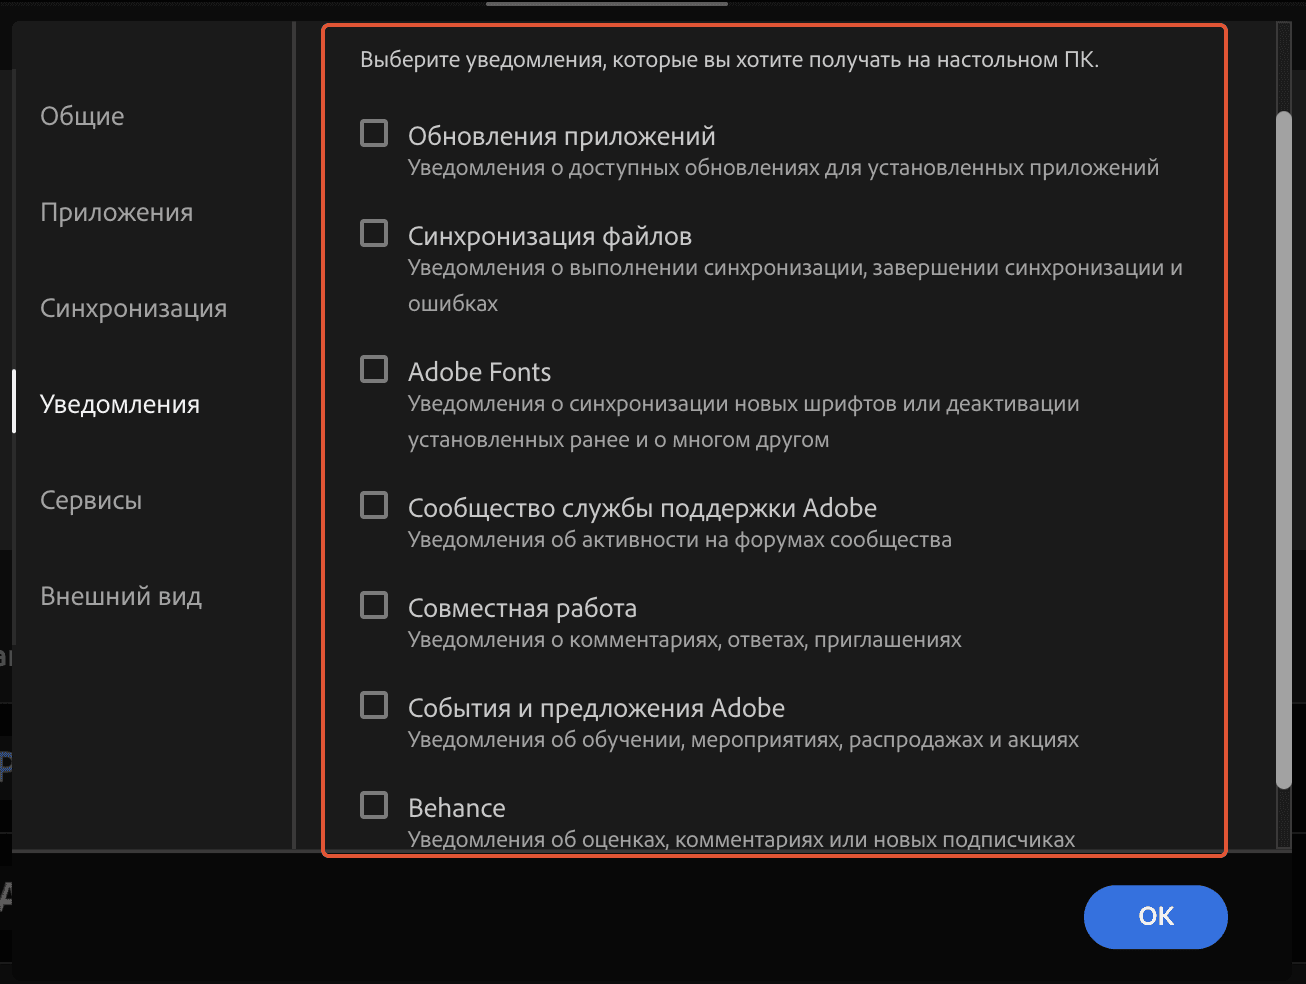The width and height of the screenshot is (1306, 984).
Task: Tick the Сообщество службы поддержки Adobe checkbox
Action: (374, 505)
